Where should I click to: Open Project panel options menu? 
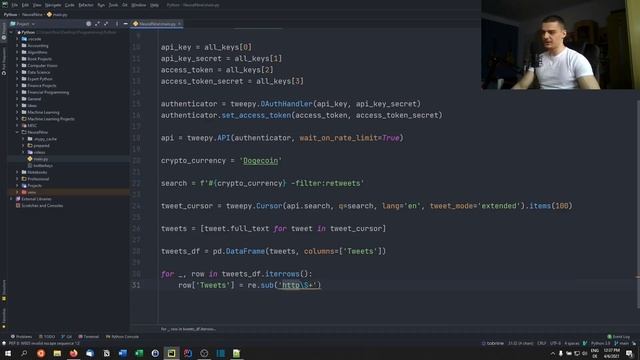(117, 24)
